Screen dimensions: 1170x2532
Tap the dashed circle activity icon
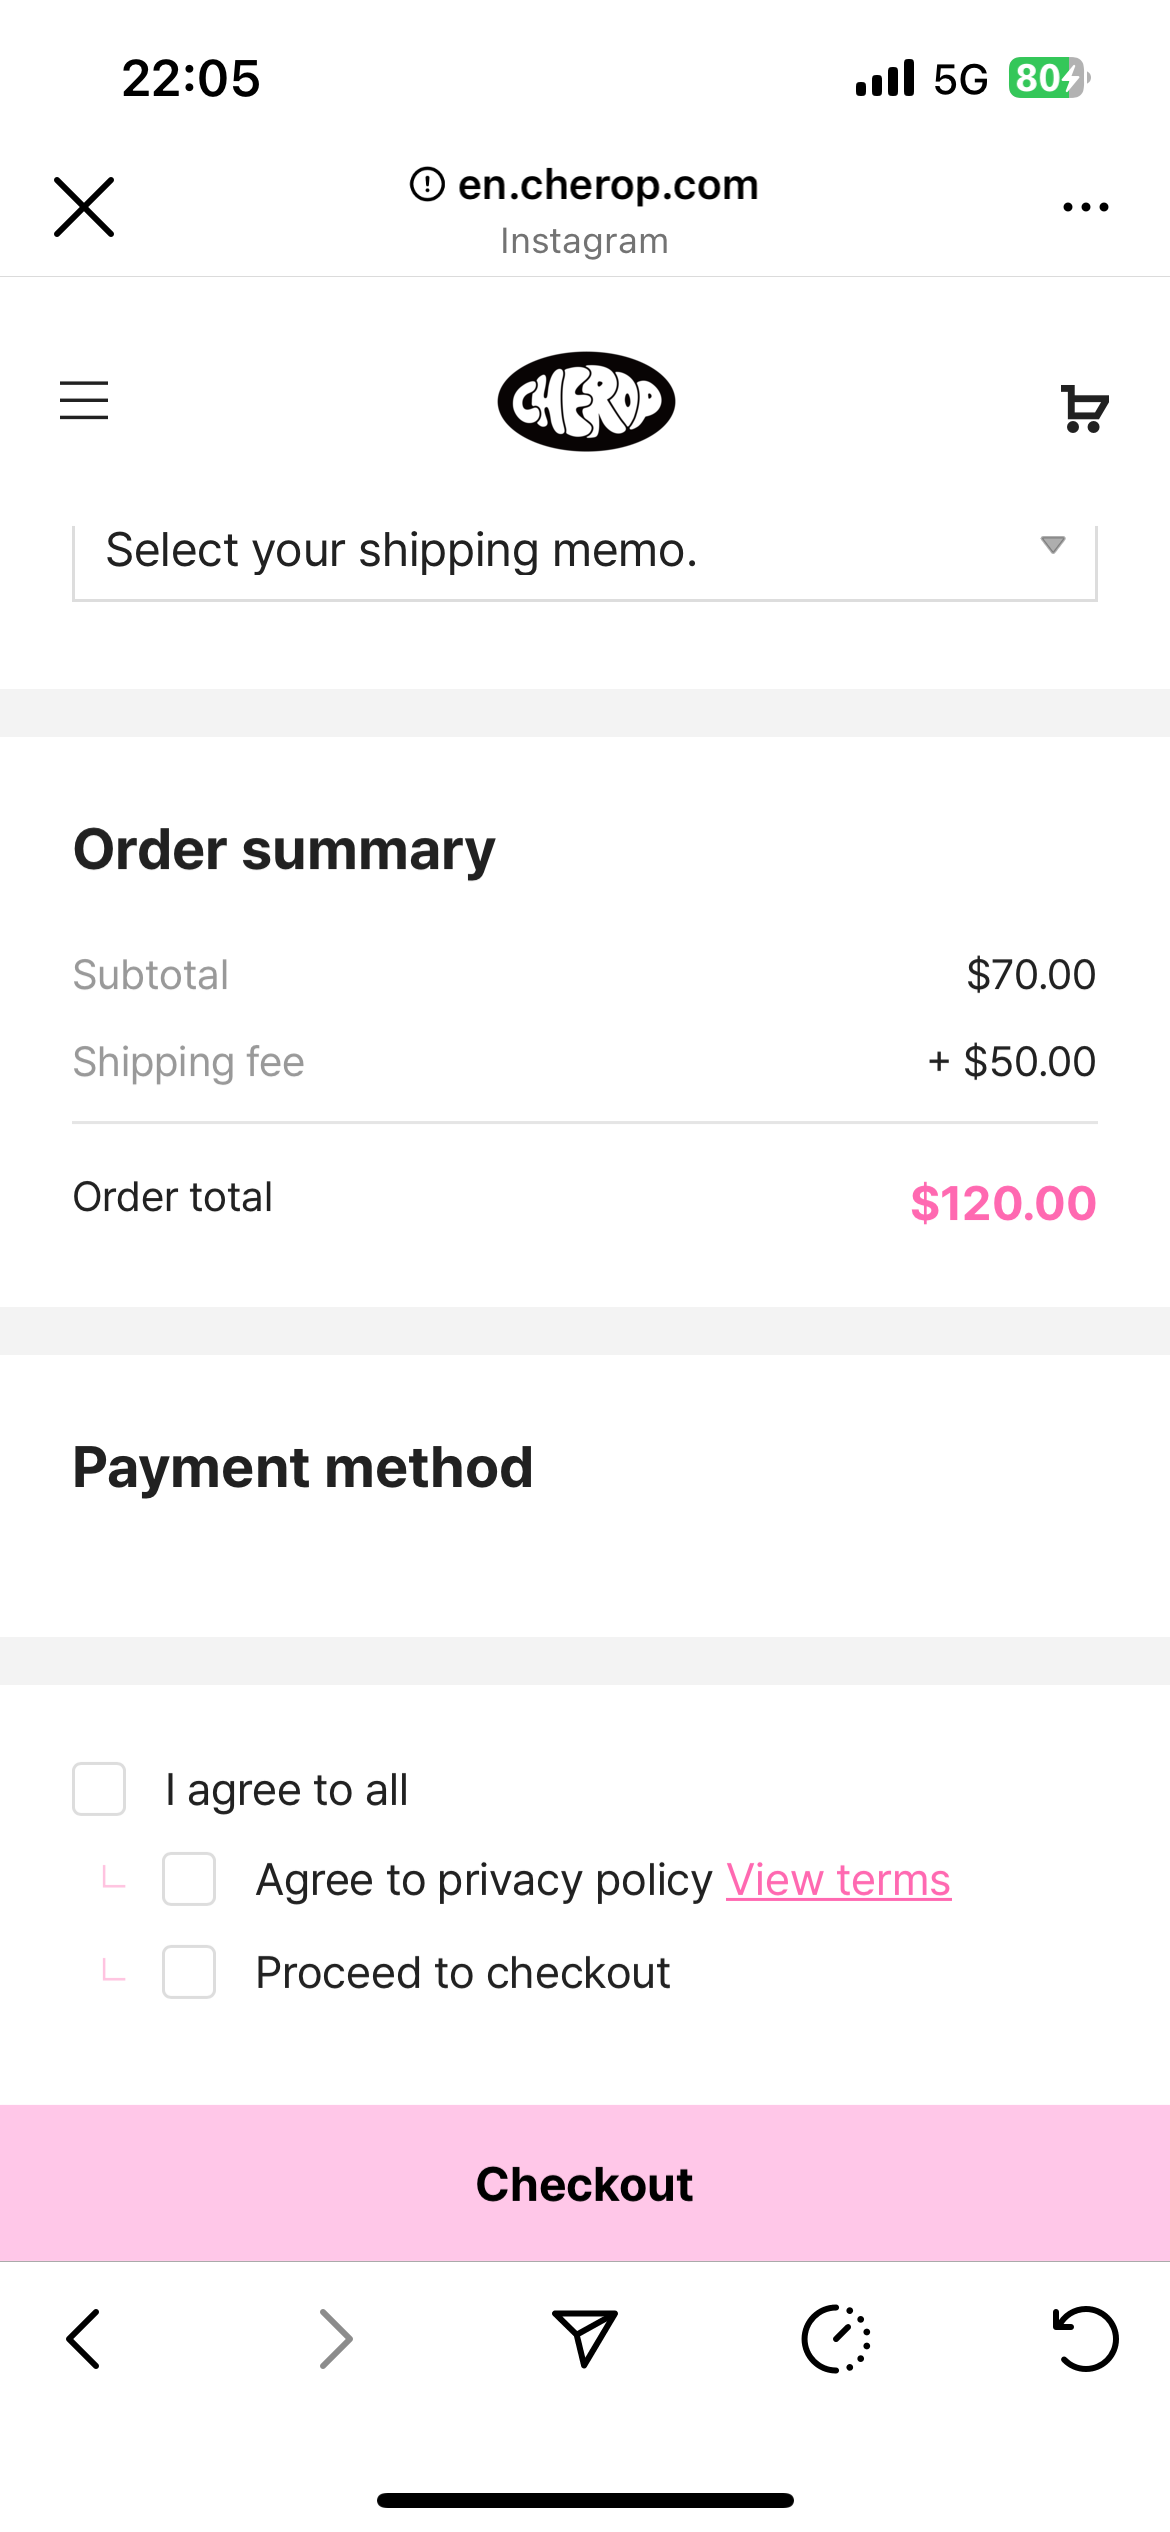[x=836, y=2339]
